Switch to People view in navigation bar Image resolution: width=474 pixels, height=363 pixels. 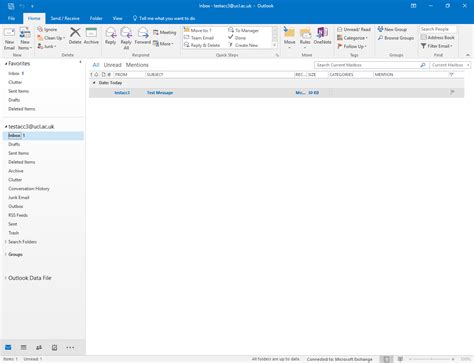39,347
